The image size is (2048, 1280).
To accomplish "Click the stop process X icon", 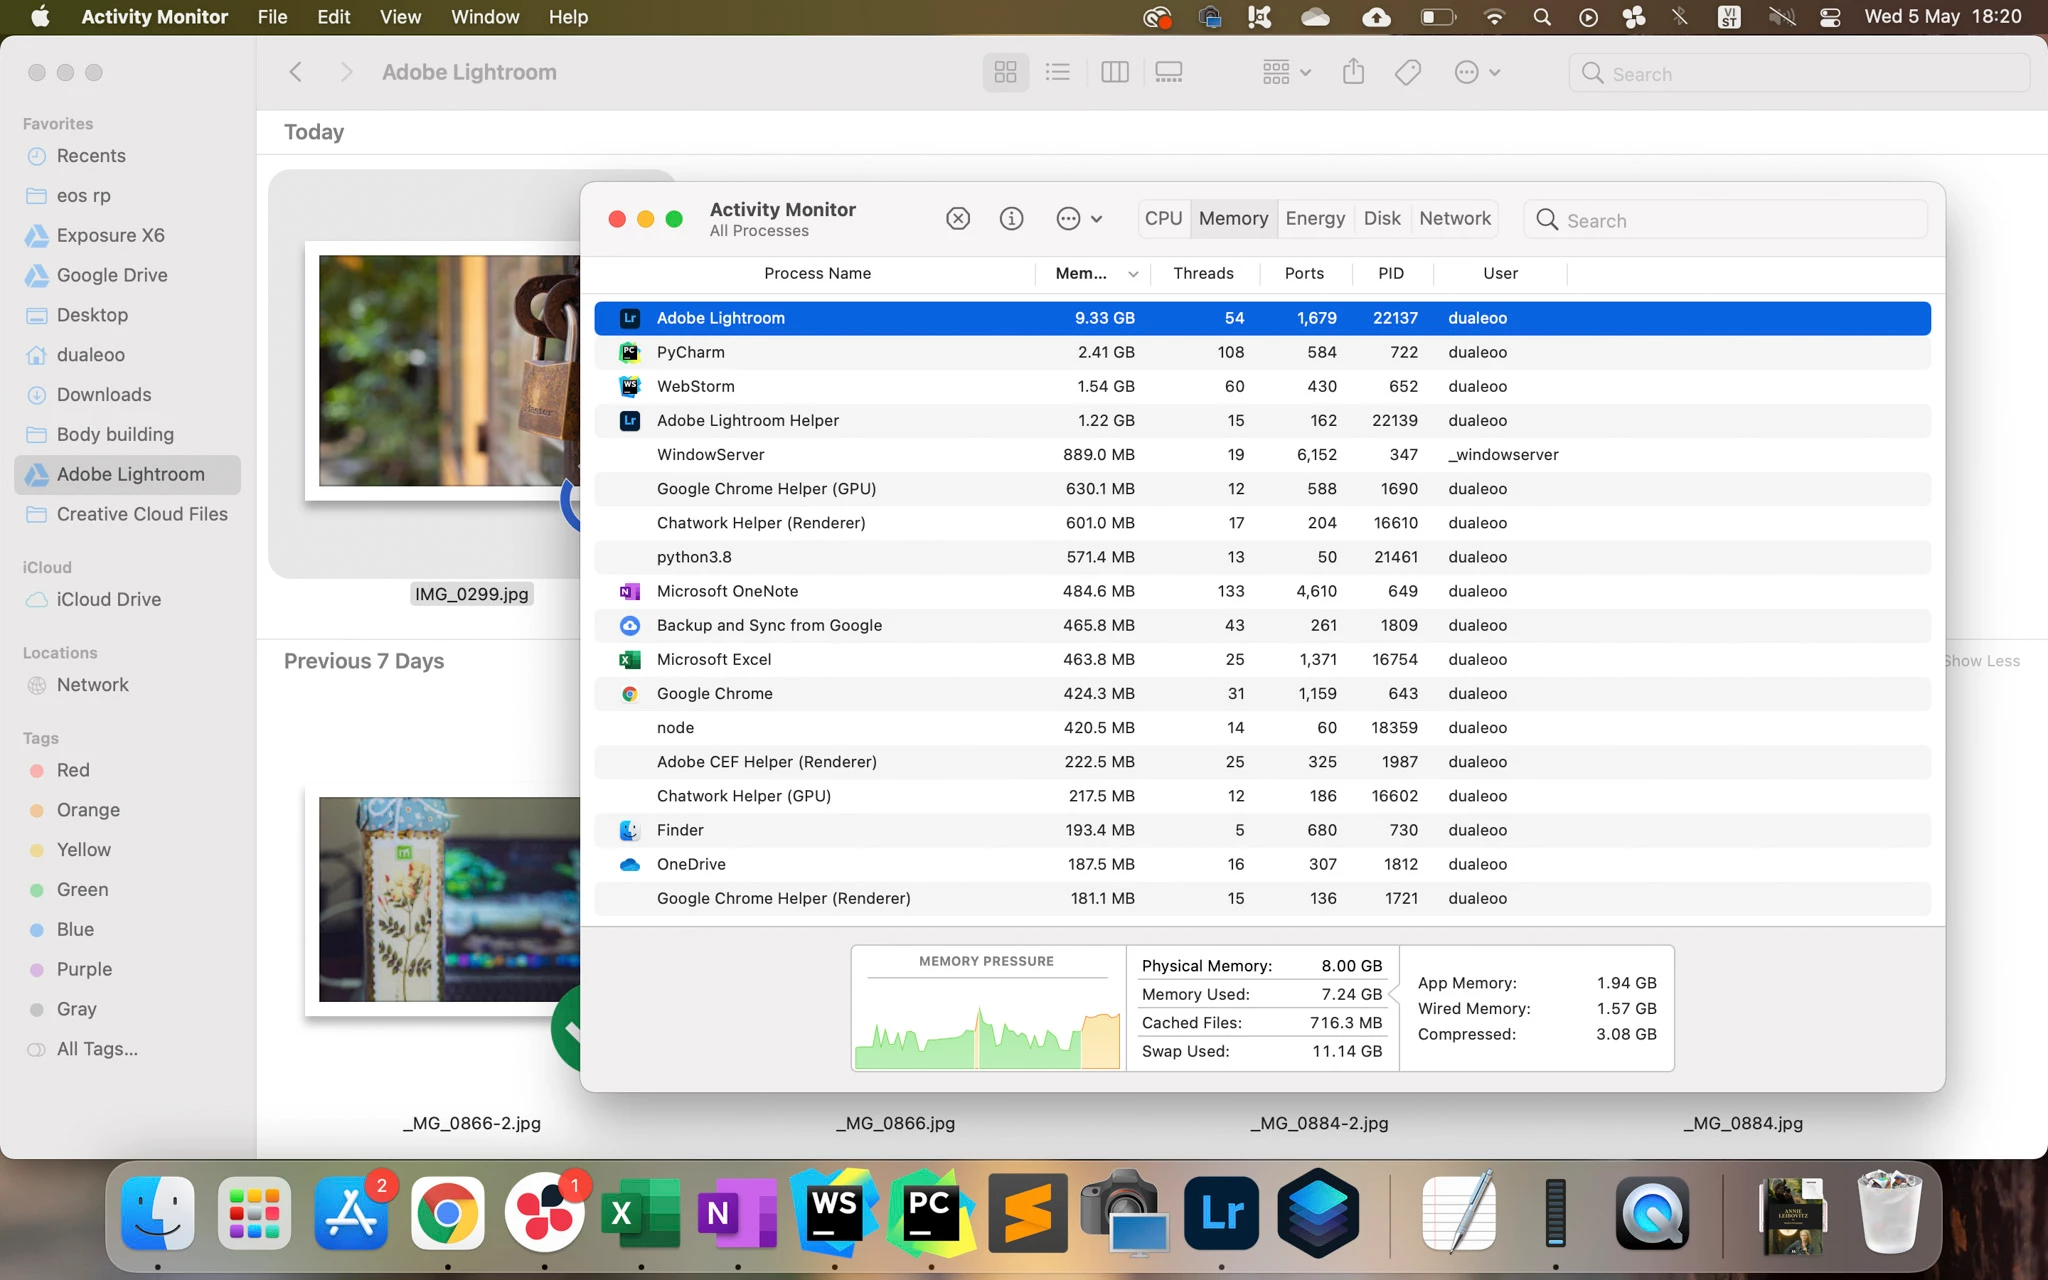I will point(958,219).
